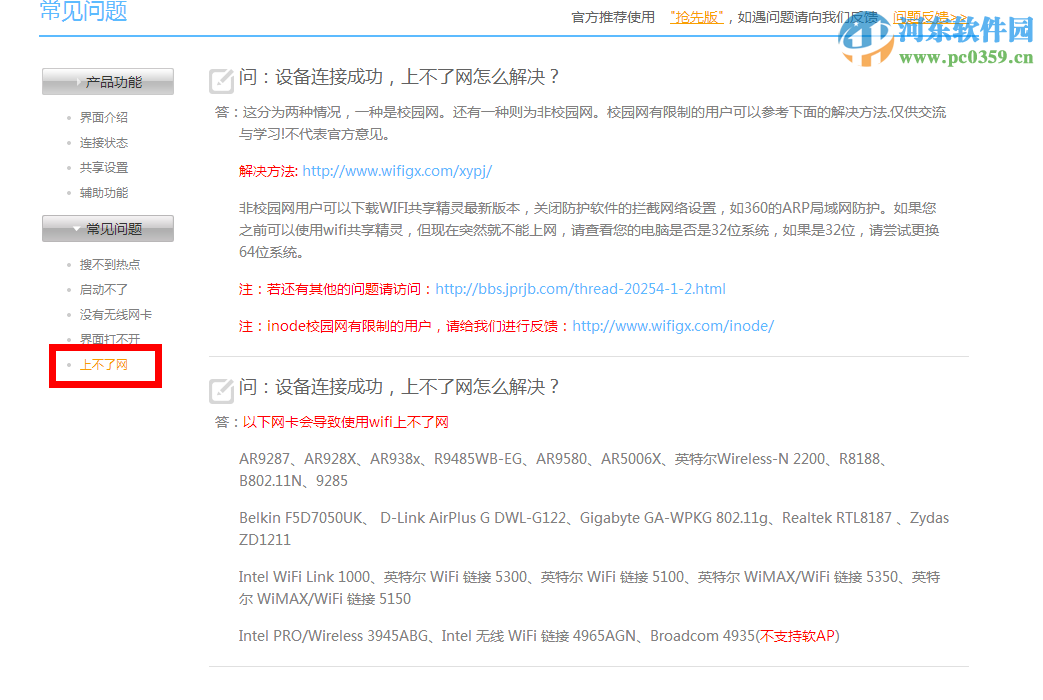
Task: Click the 问题反馈>> feedback link
Action: point(932,17)
